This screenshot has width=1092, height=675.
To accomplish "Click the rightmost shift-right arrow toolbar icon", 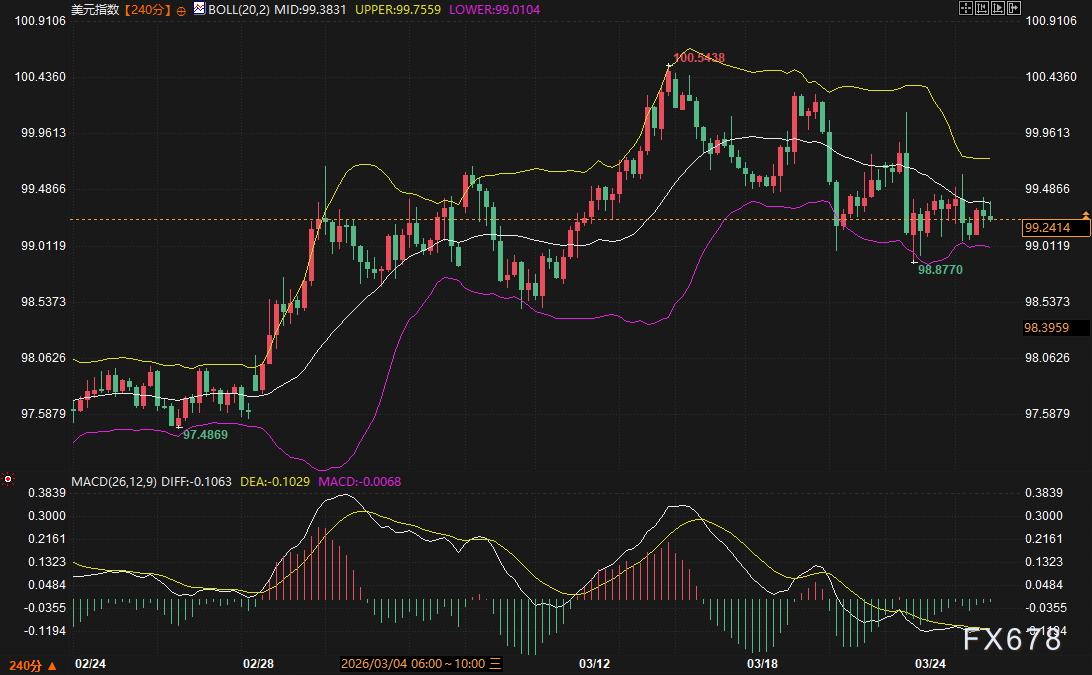I will coord(1012,8).
